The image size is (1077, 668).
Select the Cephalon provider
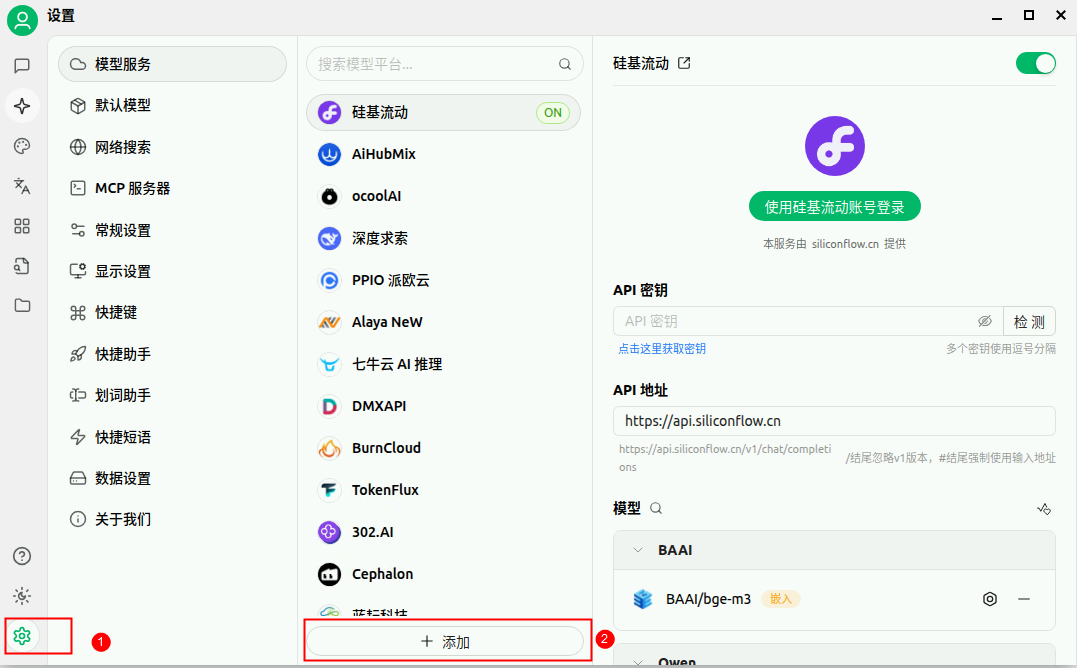tap(444, 574)
